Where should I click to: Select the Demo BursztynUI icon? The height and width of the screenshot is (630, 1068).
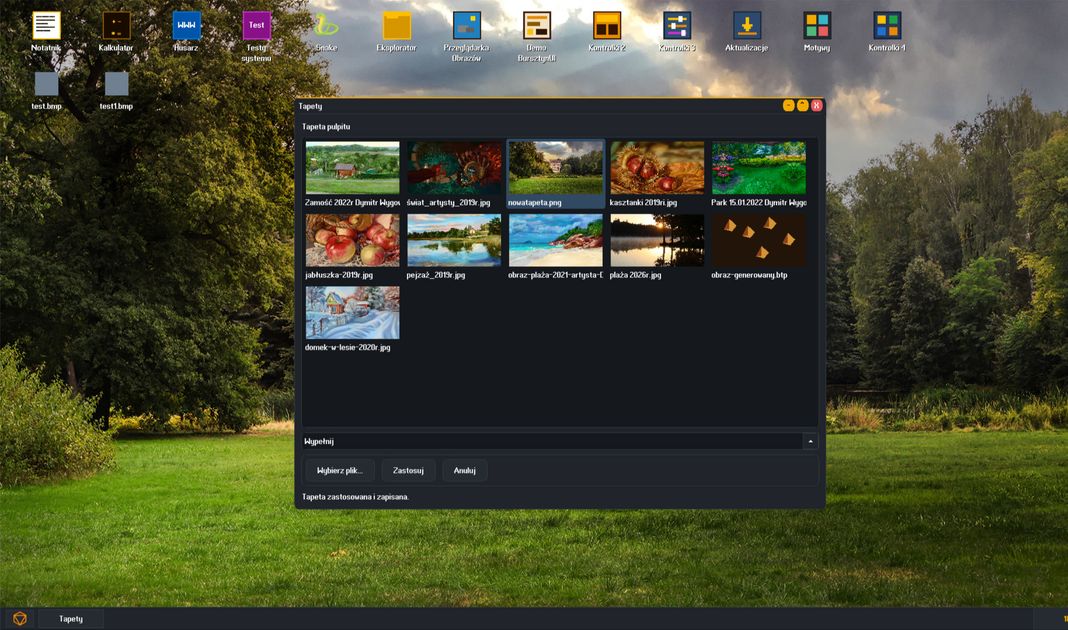click(537, 26)
